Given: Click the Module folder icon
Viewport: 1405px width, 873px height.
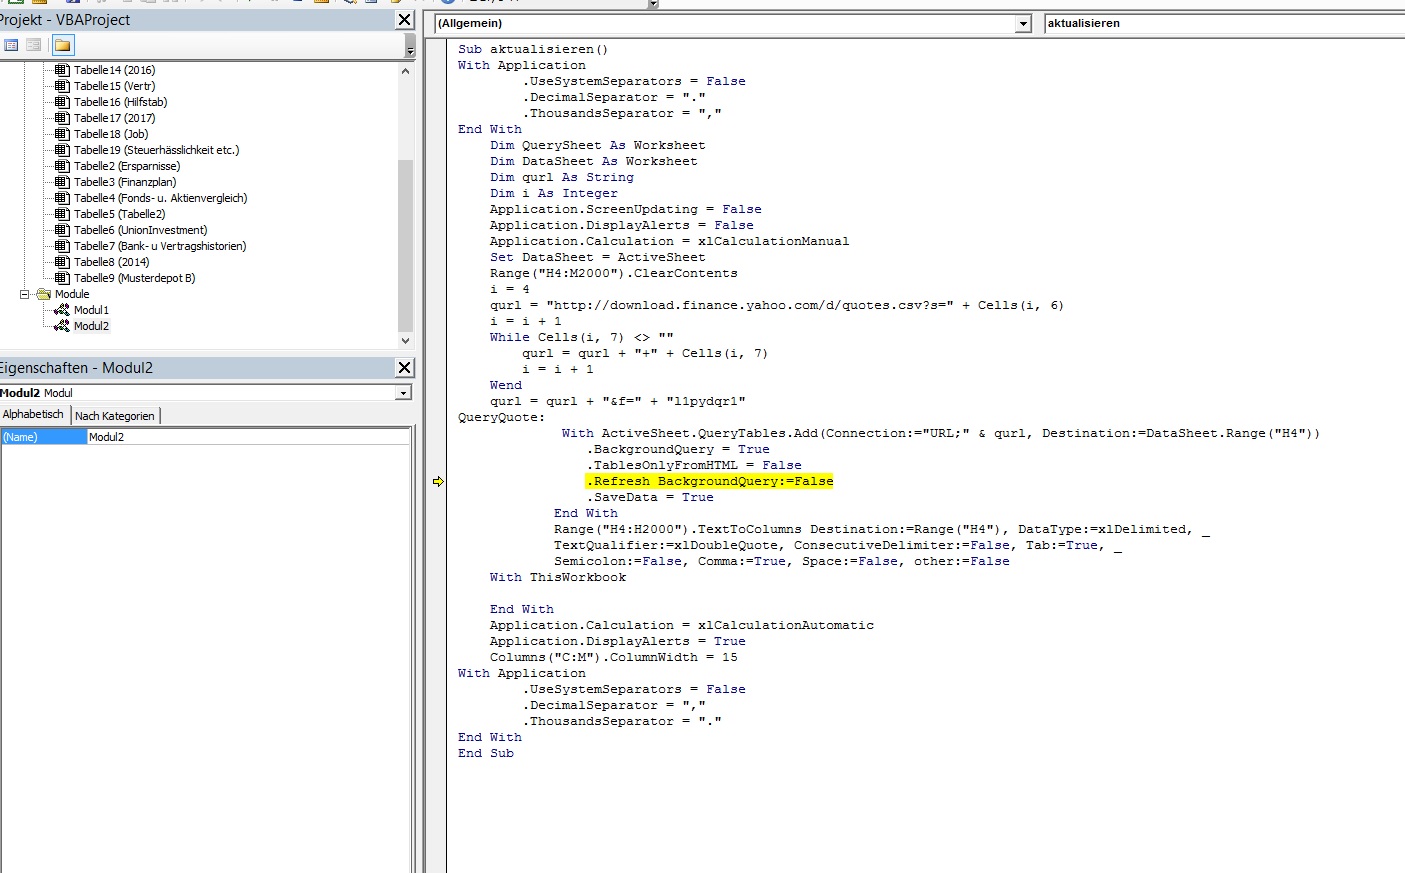Looking at the screenshot, I should coord(43,294).
